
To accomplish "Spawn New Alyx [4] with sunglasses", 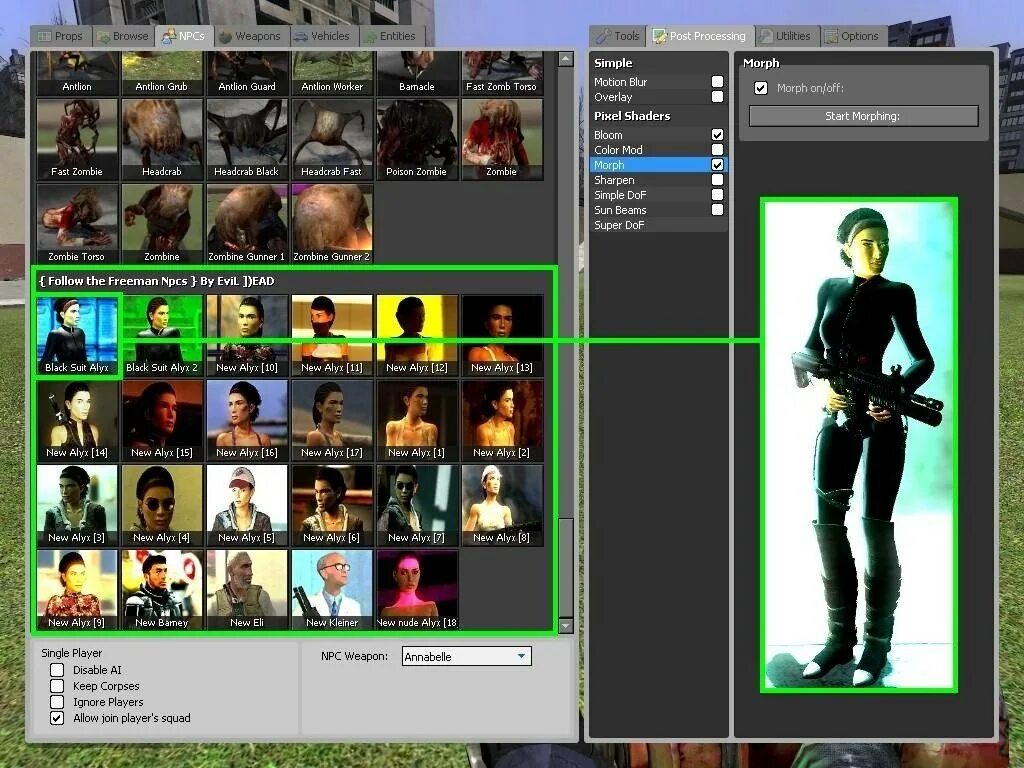I will point(162,505).
